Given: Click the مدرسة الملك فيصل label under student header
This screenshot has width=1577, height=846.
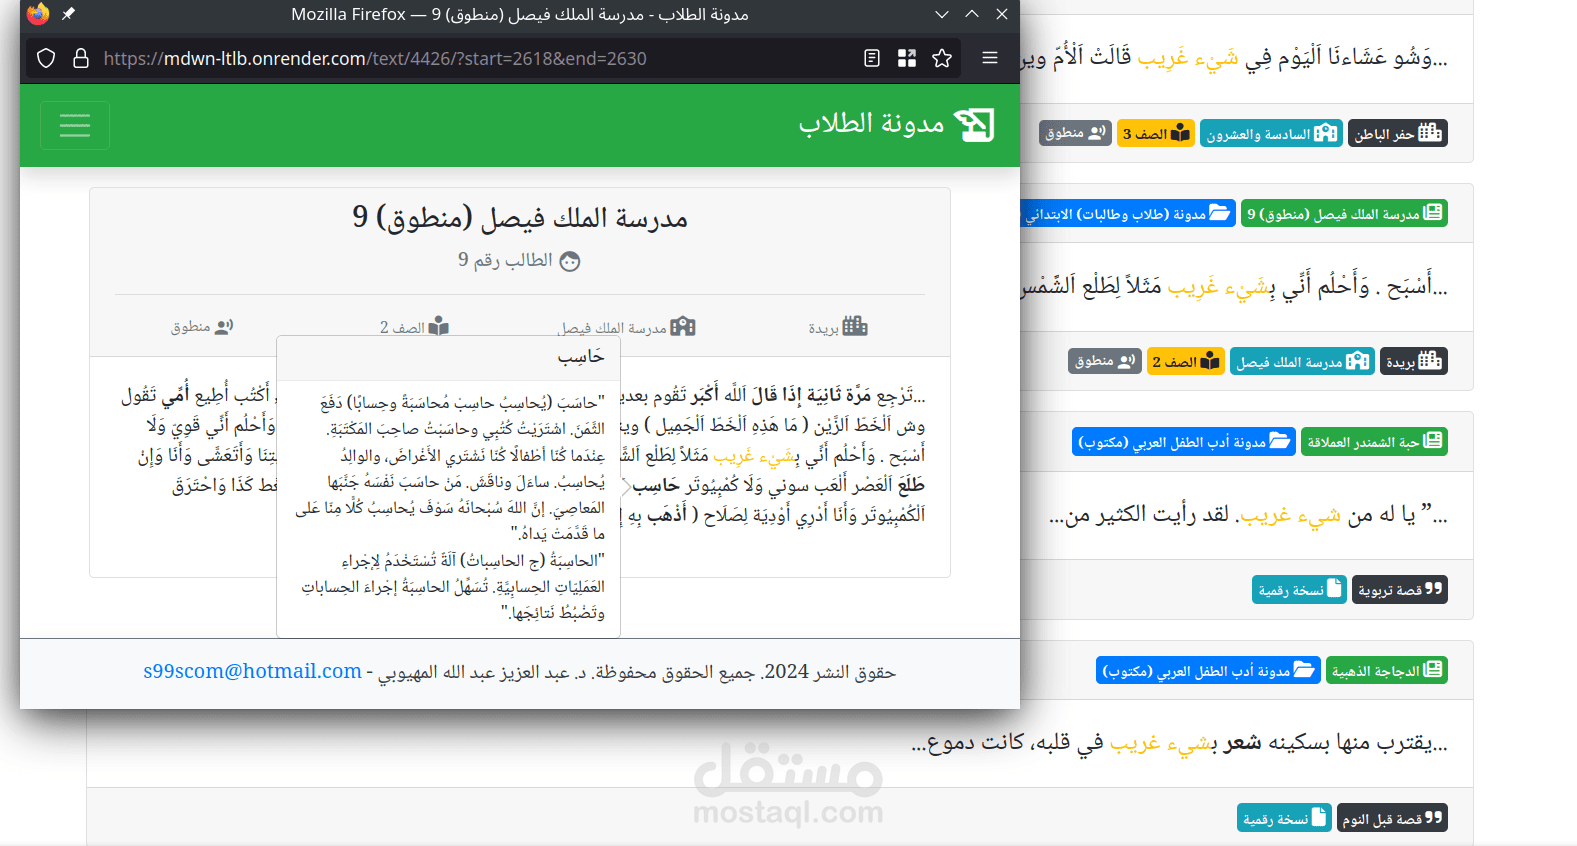Looking at the screenshot, I should pos(626,327).
